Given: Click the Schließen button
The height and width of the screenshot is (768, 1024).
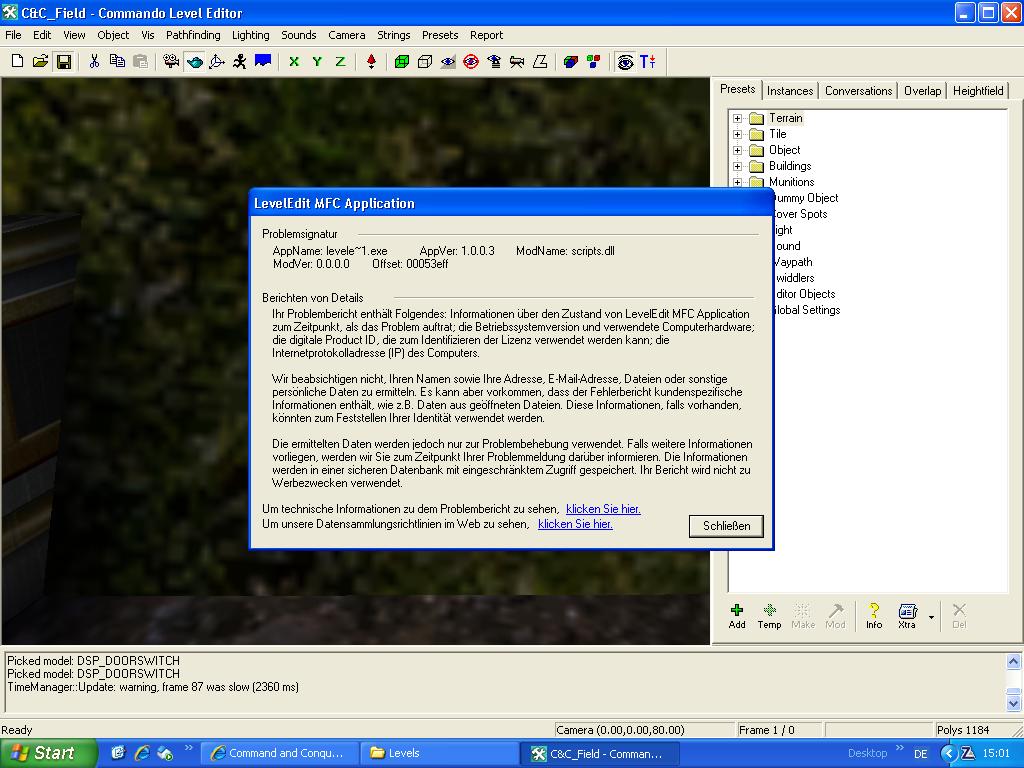Looking at the screenshot, I should coord(726,526).
